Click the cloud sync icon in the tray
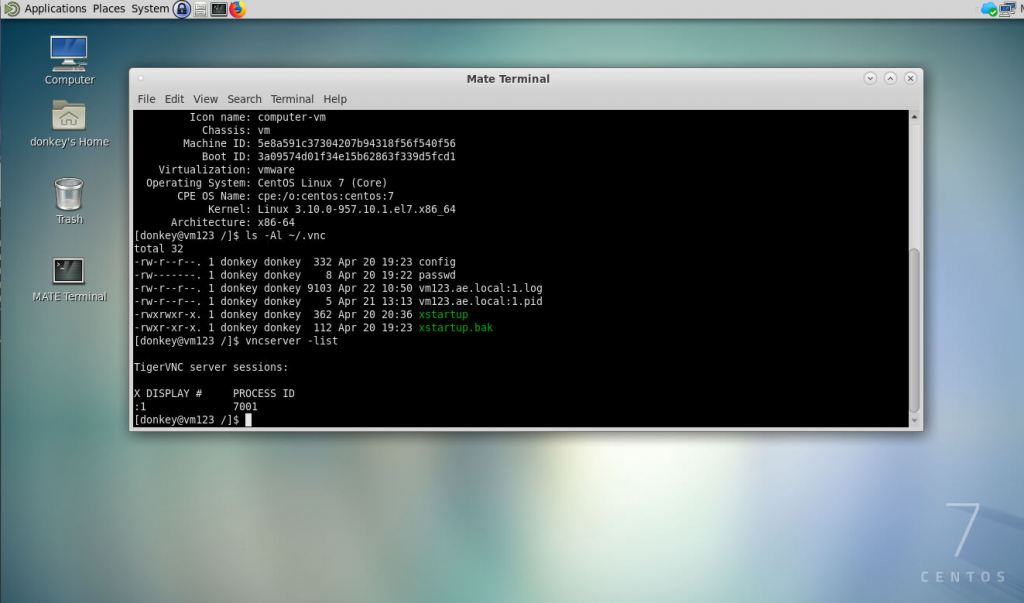Viewport: 1024px width, 603px height. point(989,9)
